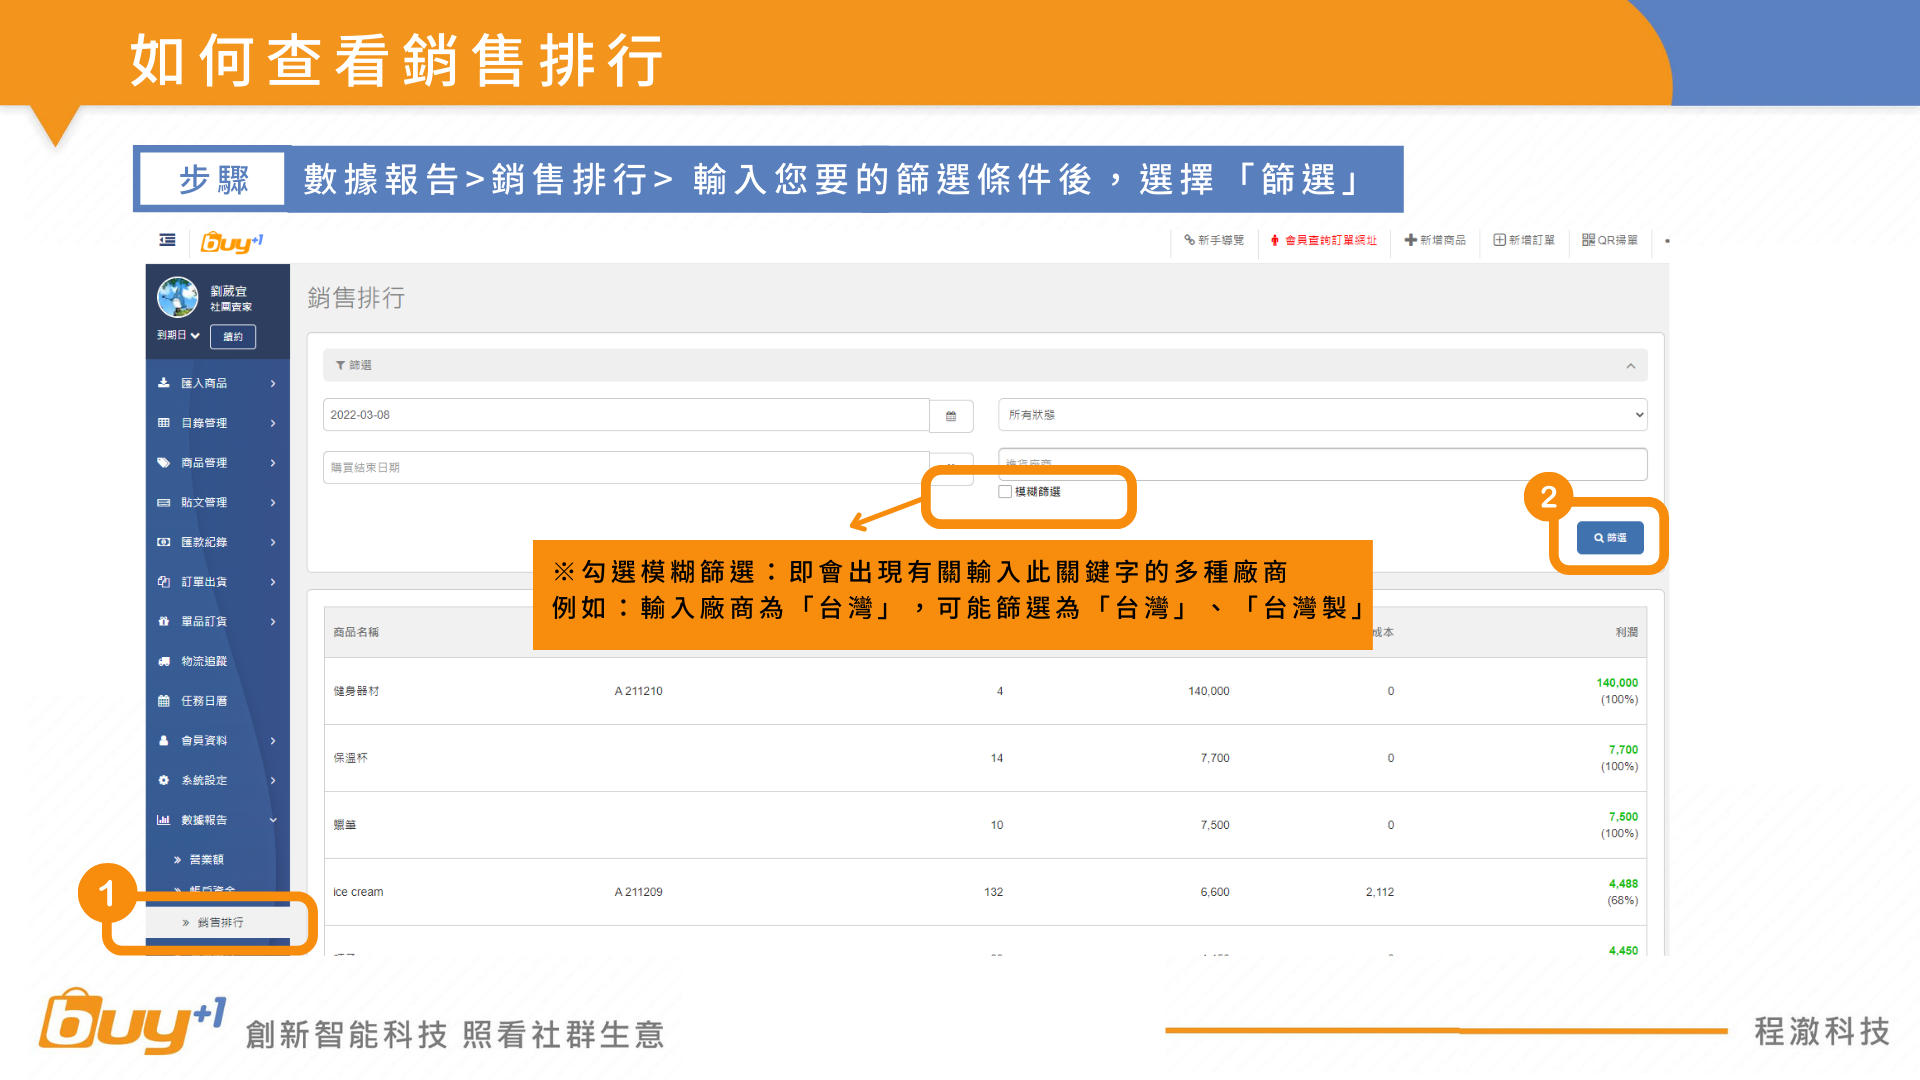Enable the 模糊篩選 checkbox
Screen dimensions: 1920x1080
(x=1005, y=492)
